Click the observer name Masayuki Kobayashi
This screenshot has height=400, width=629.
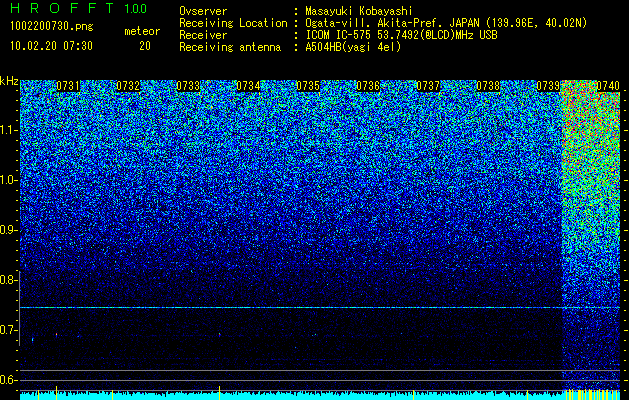click(359, 11)
